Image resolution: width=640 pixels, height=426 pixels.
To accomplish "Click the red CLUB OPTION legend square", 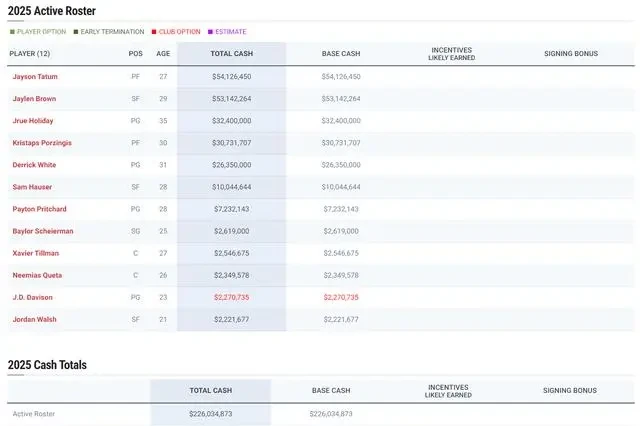I will (154, 32).
